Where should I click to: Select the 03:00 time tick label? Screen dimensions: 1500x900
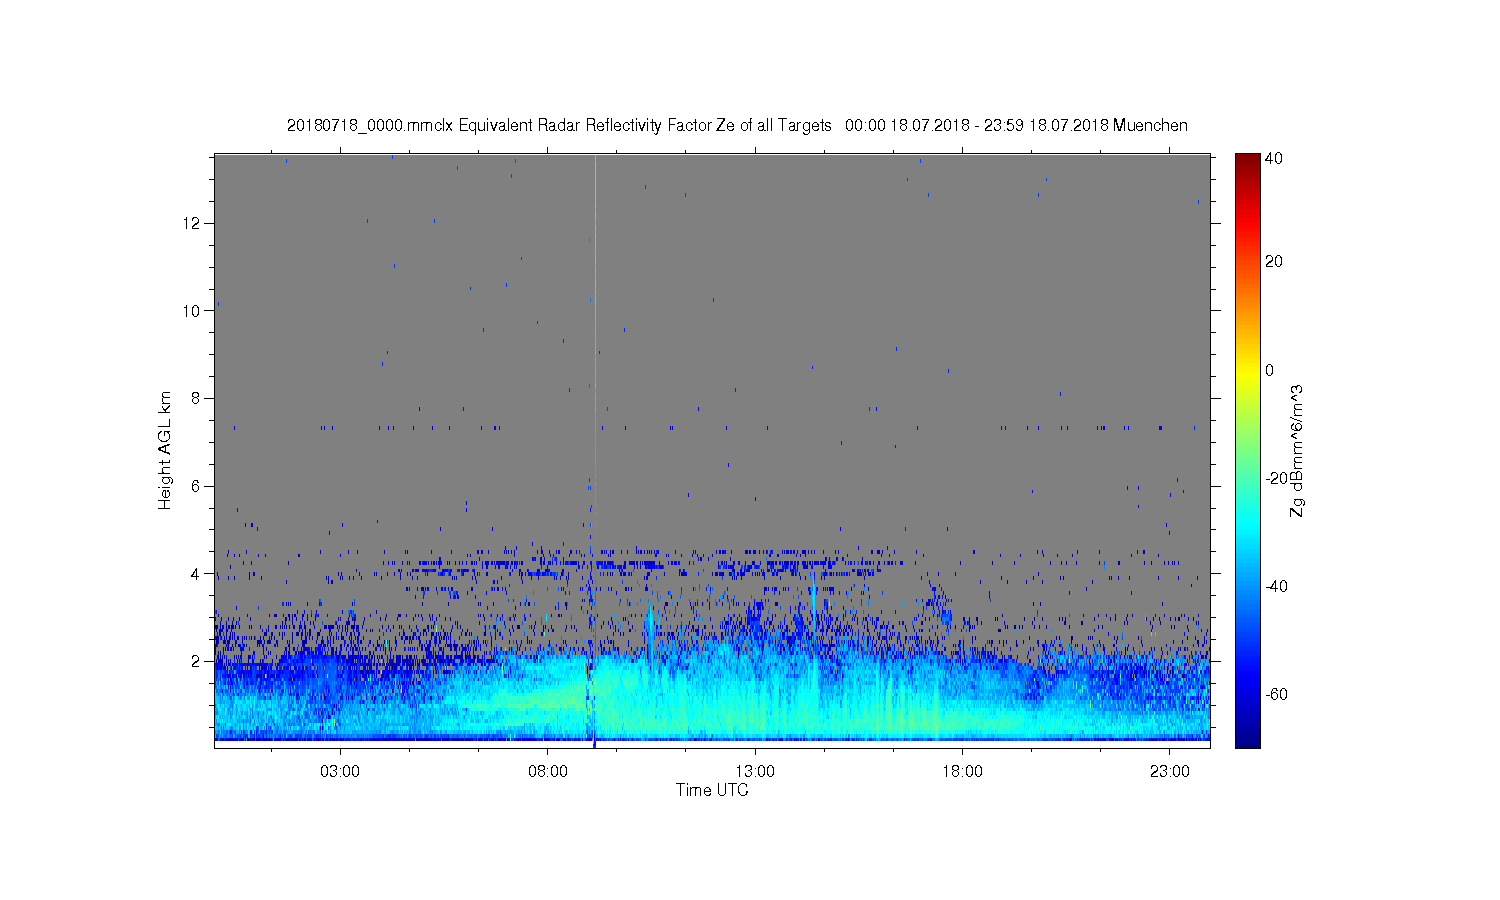click(340, 772)
